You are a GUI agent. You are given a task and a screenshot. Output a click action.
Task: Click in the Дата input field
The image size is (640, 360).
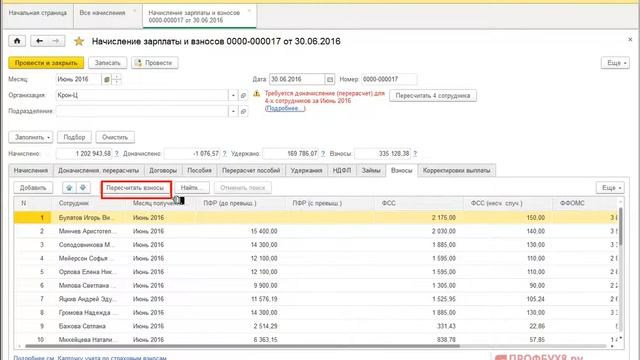(x=297, y=79)
